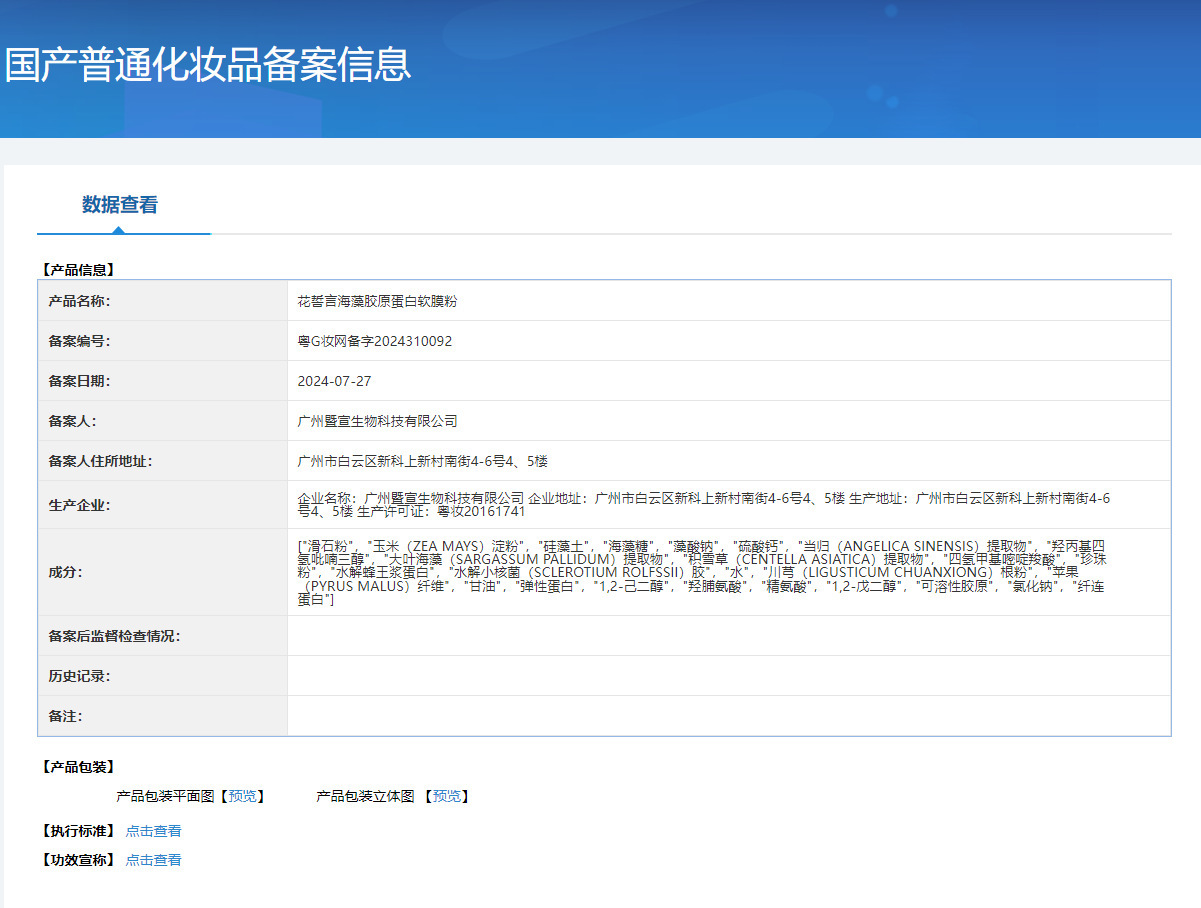The height and width of the screenshot is (908, 1201).
Task: Click 点击查看 next to 功效宣称
Action: point(153,860)
